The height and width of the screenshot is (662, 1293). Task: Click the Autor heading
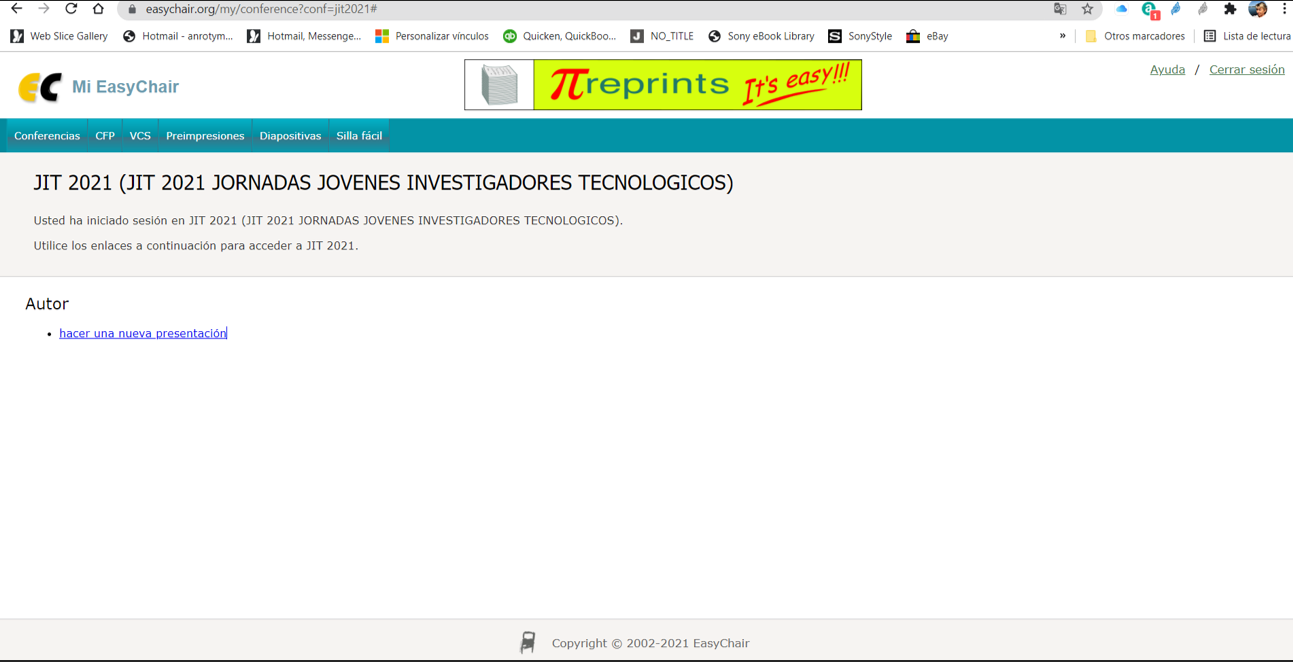click(47, 304)
